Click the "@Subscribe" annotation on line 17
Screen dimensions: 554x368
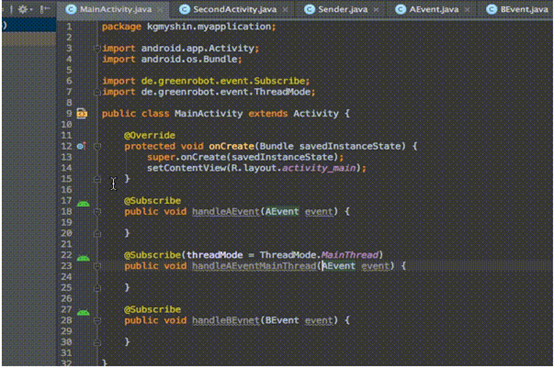(152, 201)
